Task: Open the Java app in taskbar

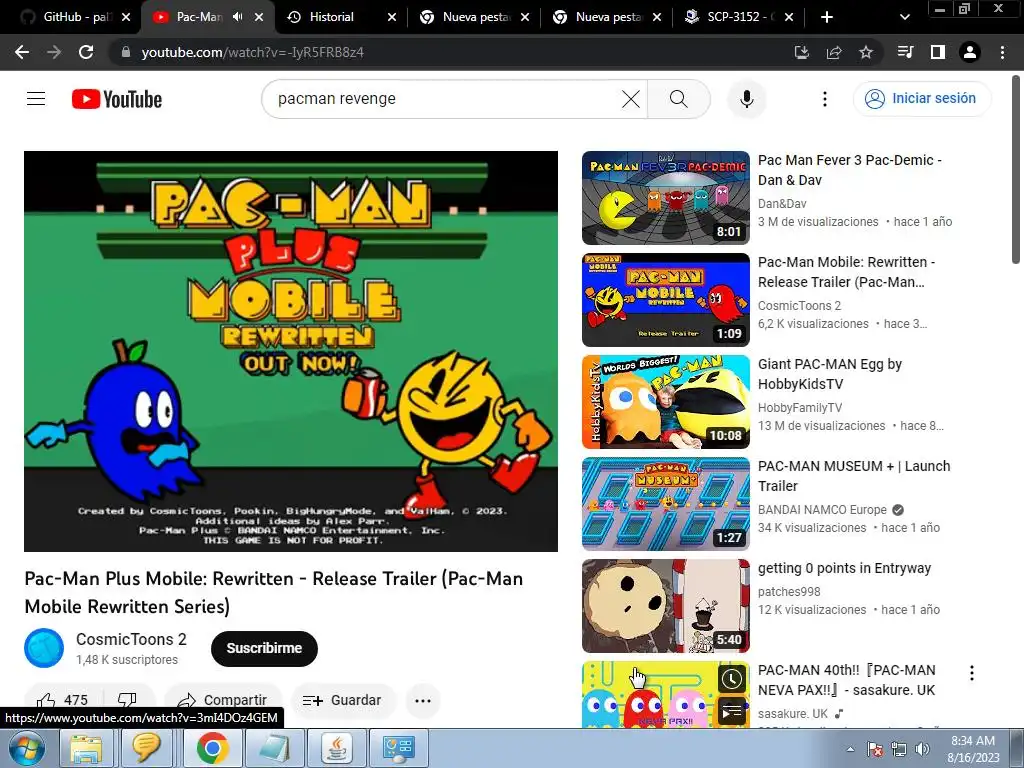Action: tap(337, 748)
